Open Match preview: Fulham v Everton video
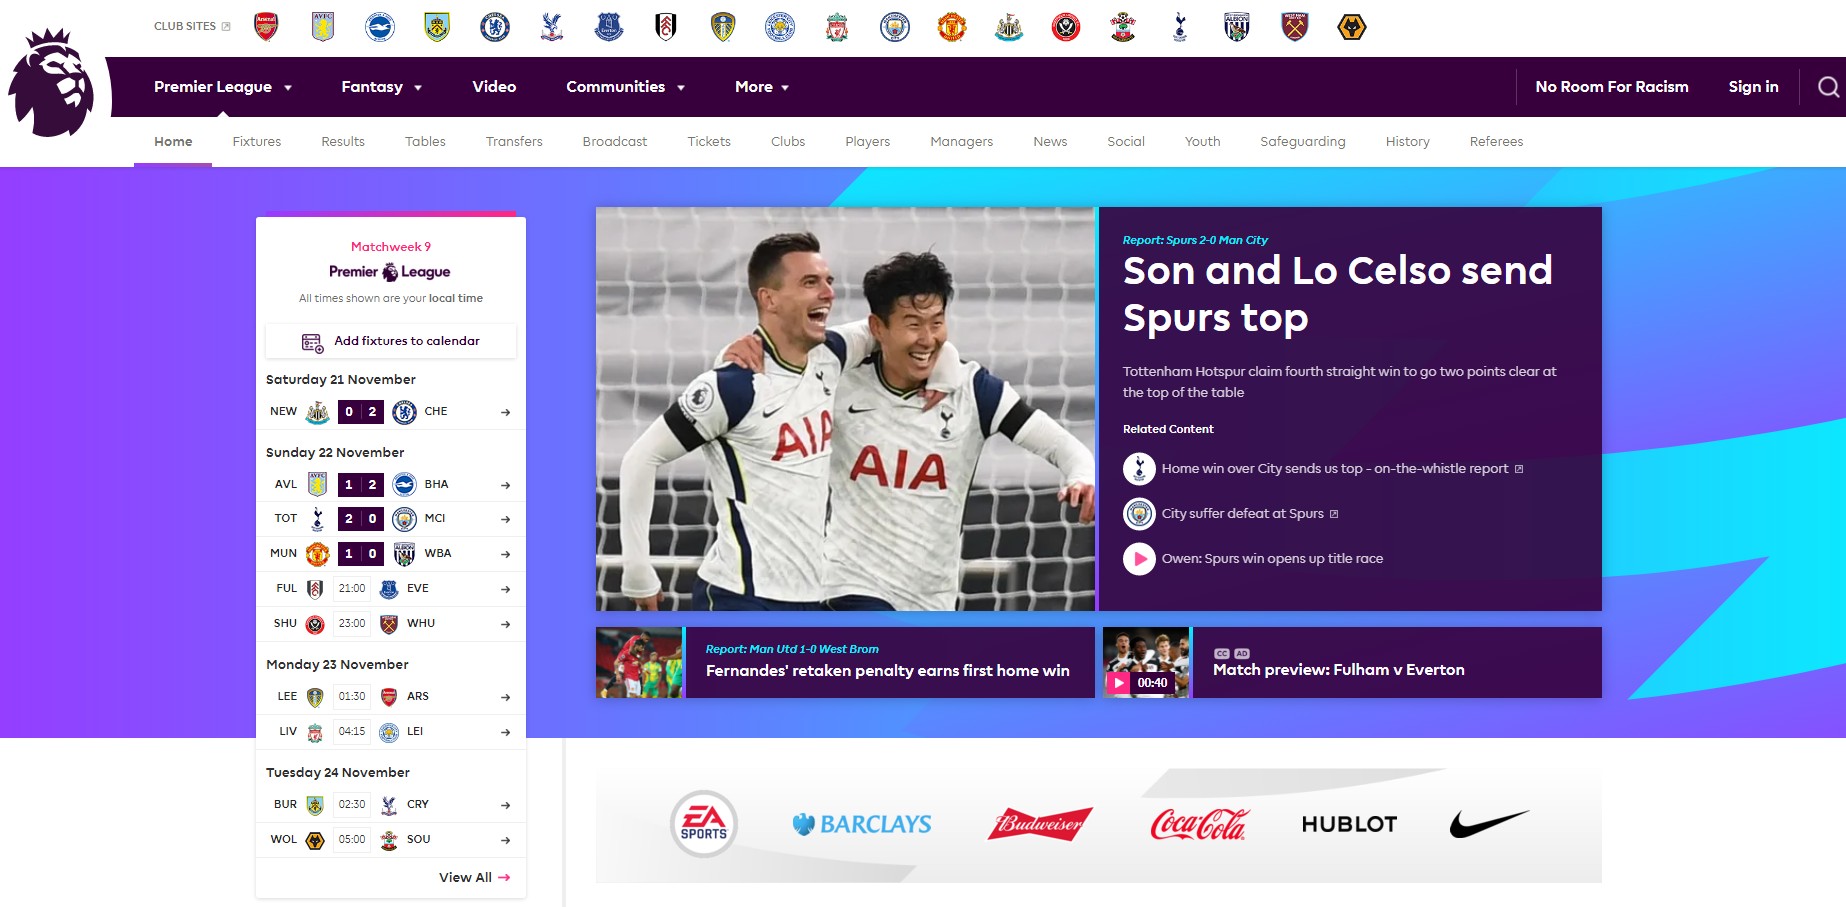Viewport: 1846px width, 907px height. pos(1338,670)
